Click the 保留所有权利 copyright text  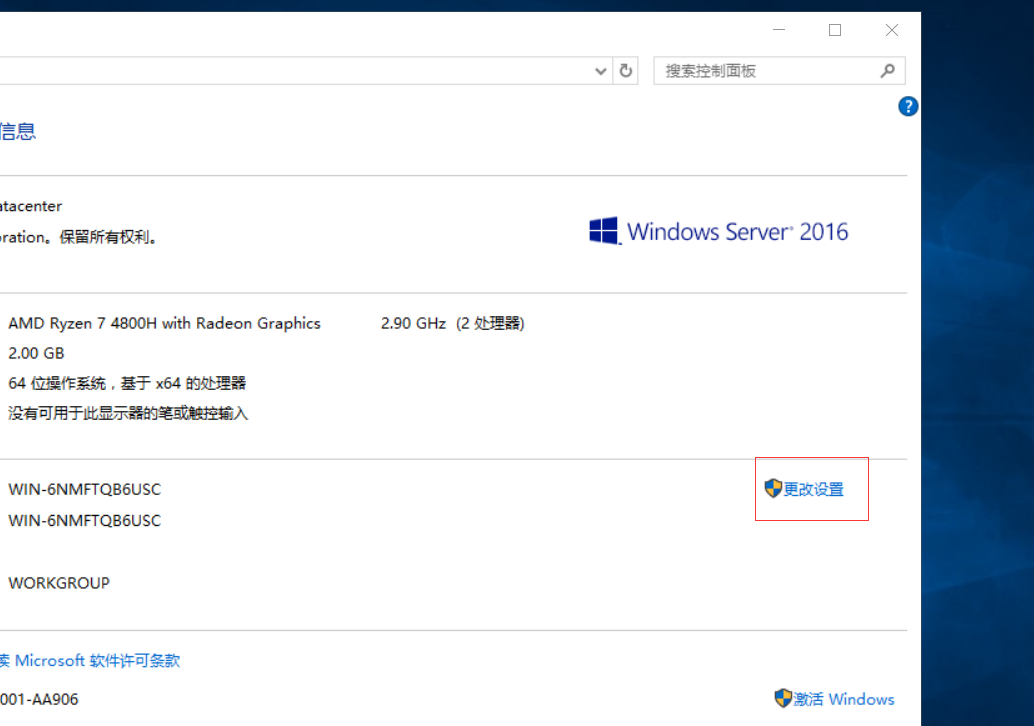click(108, 237)
